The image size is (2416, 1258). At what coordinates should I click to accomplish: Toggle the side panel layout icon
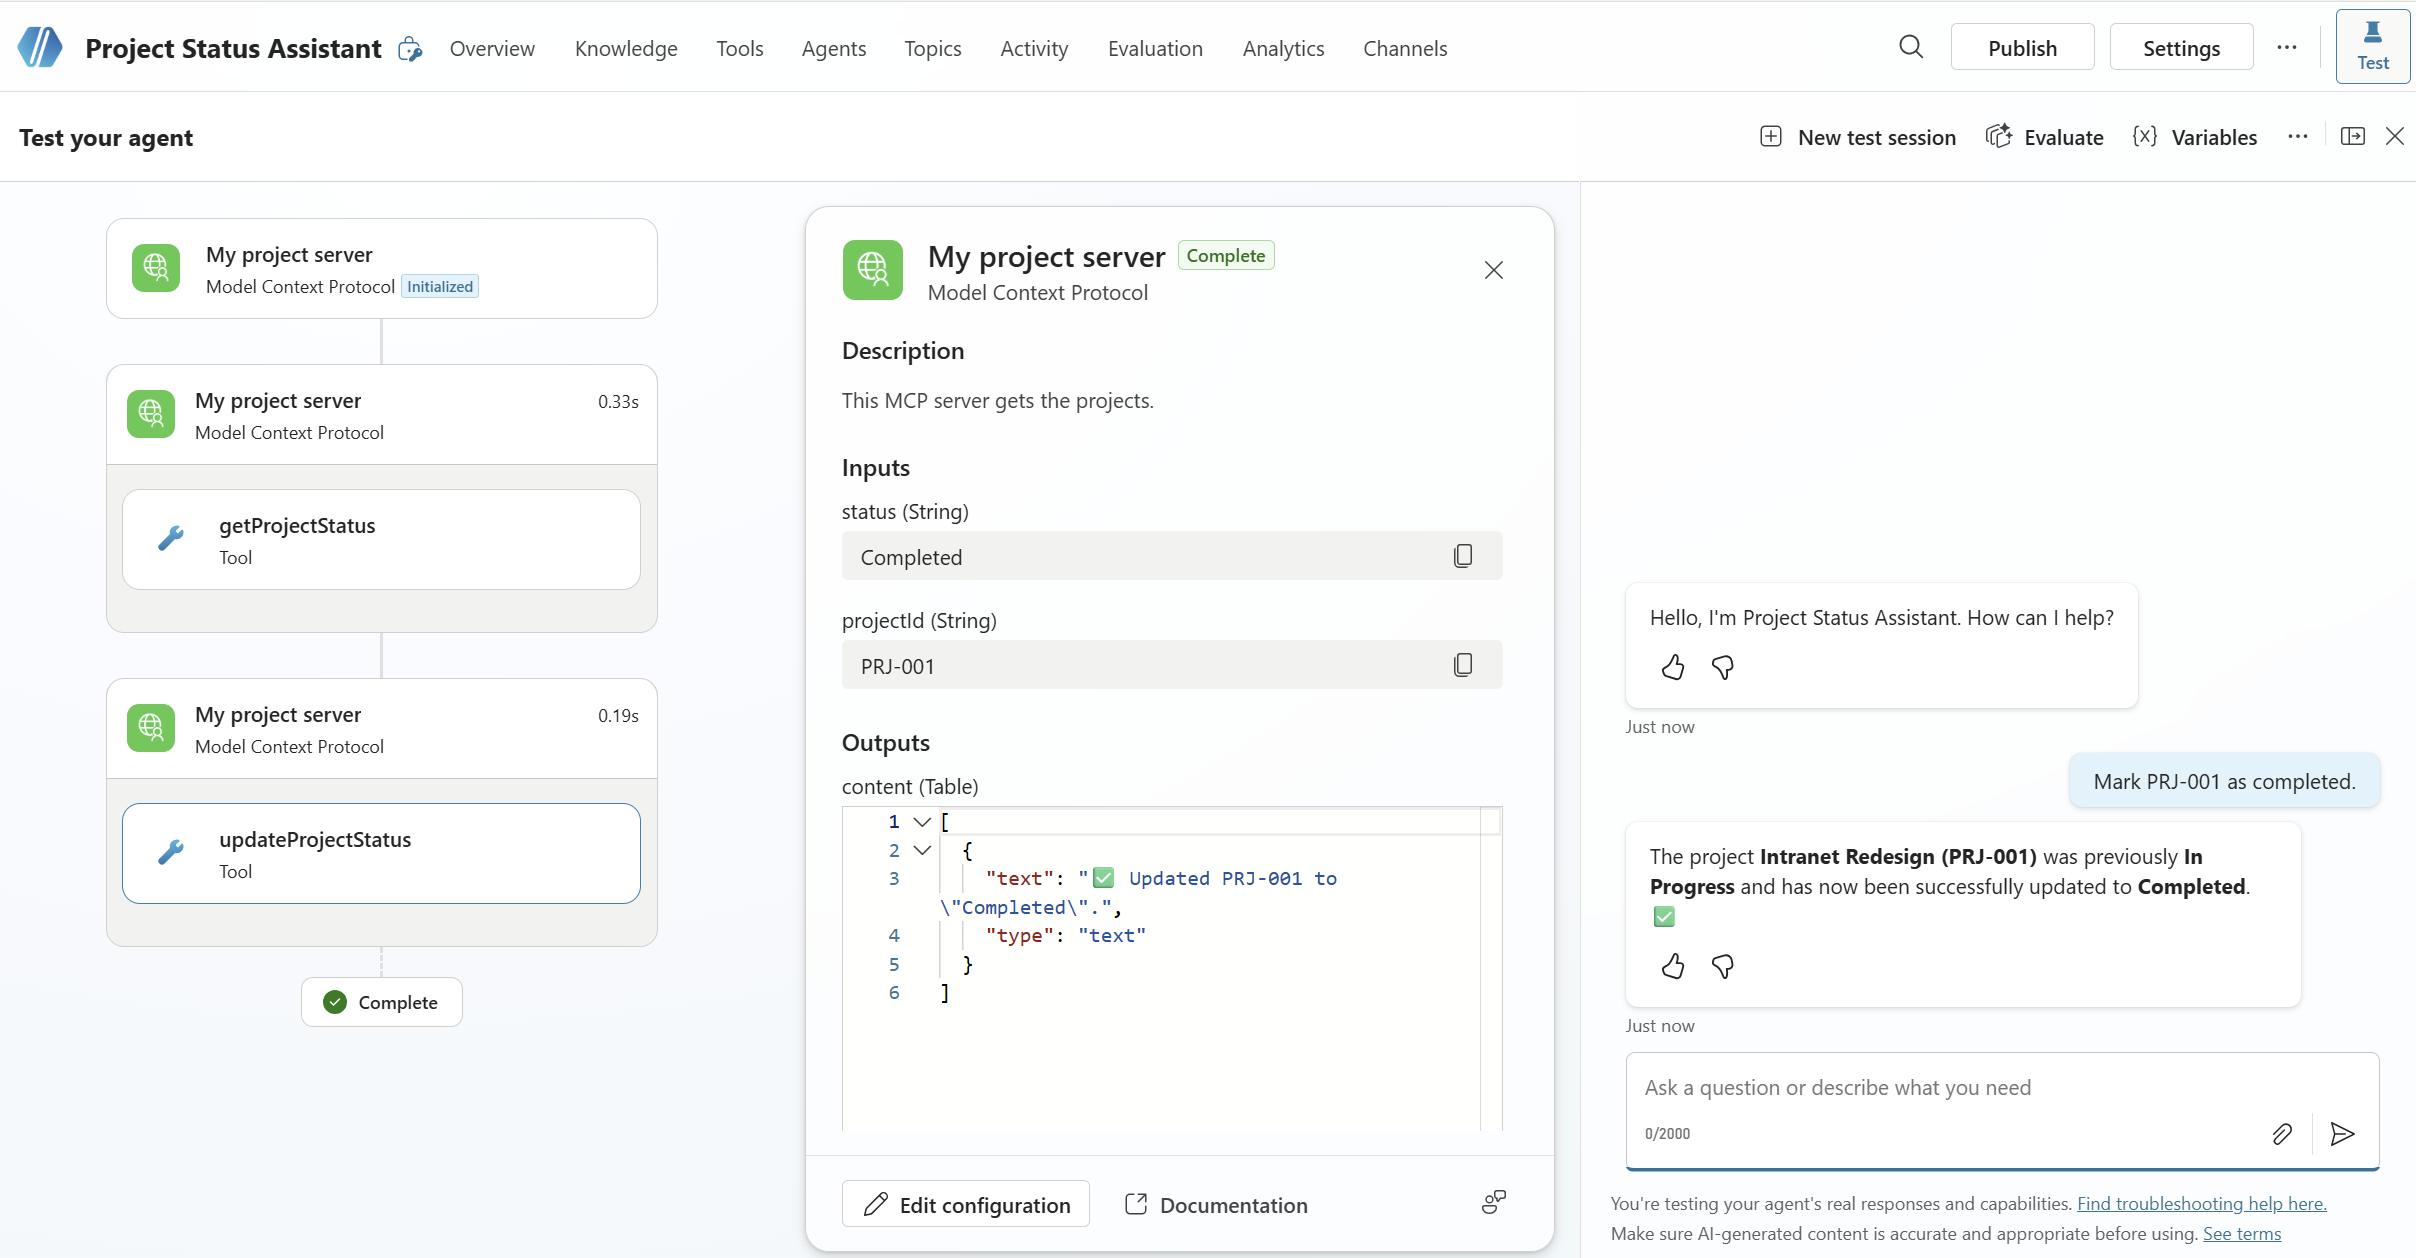pos(2353,137)
